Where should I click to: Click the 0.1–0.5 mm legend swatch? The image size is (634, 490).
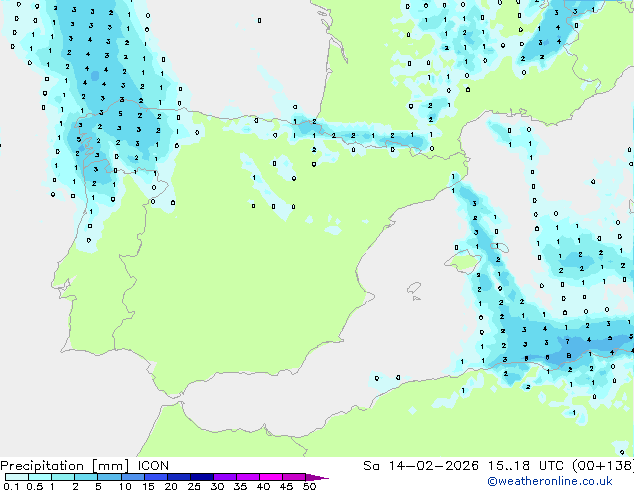tap(17, 477)
